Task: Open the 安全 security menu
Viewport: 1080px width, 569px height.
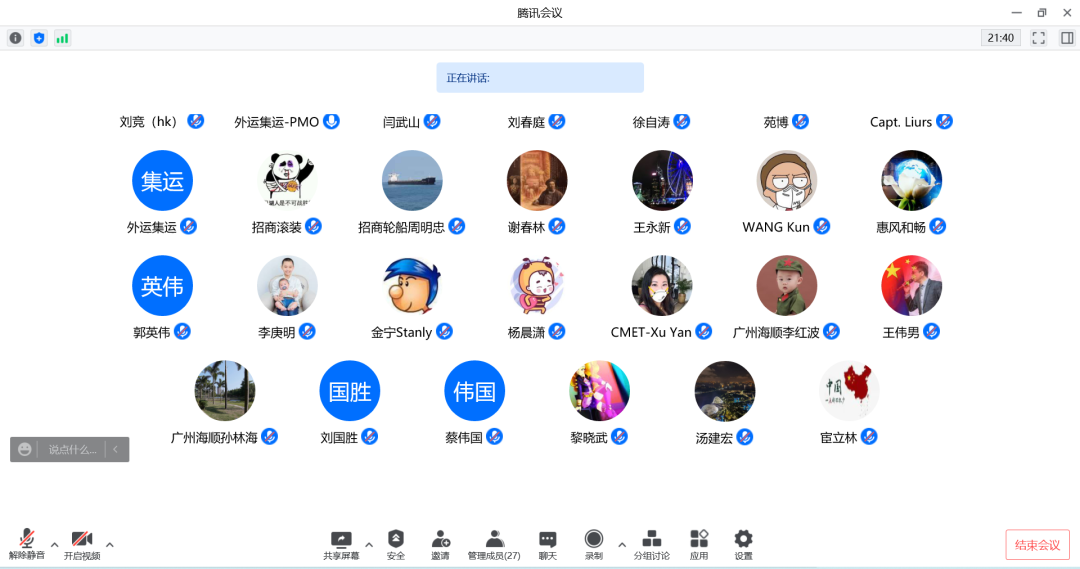Action: click(x=395, y=544)
